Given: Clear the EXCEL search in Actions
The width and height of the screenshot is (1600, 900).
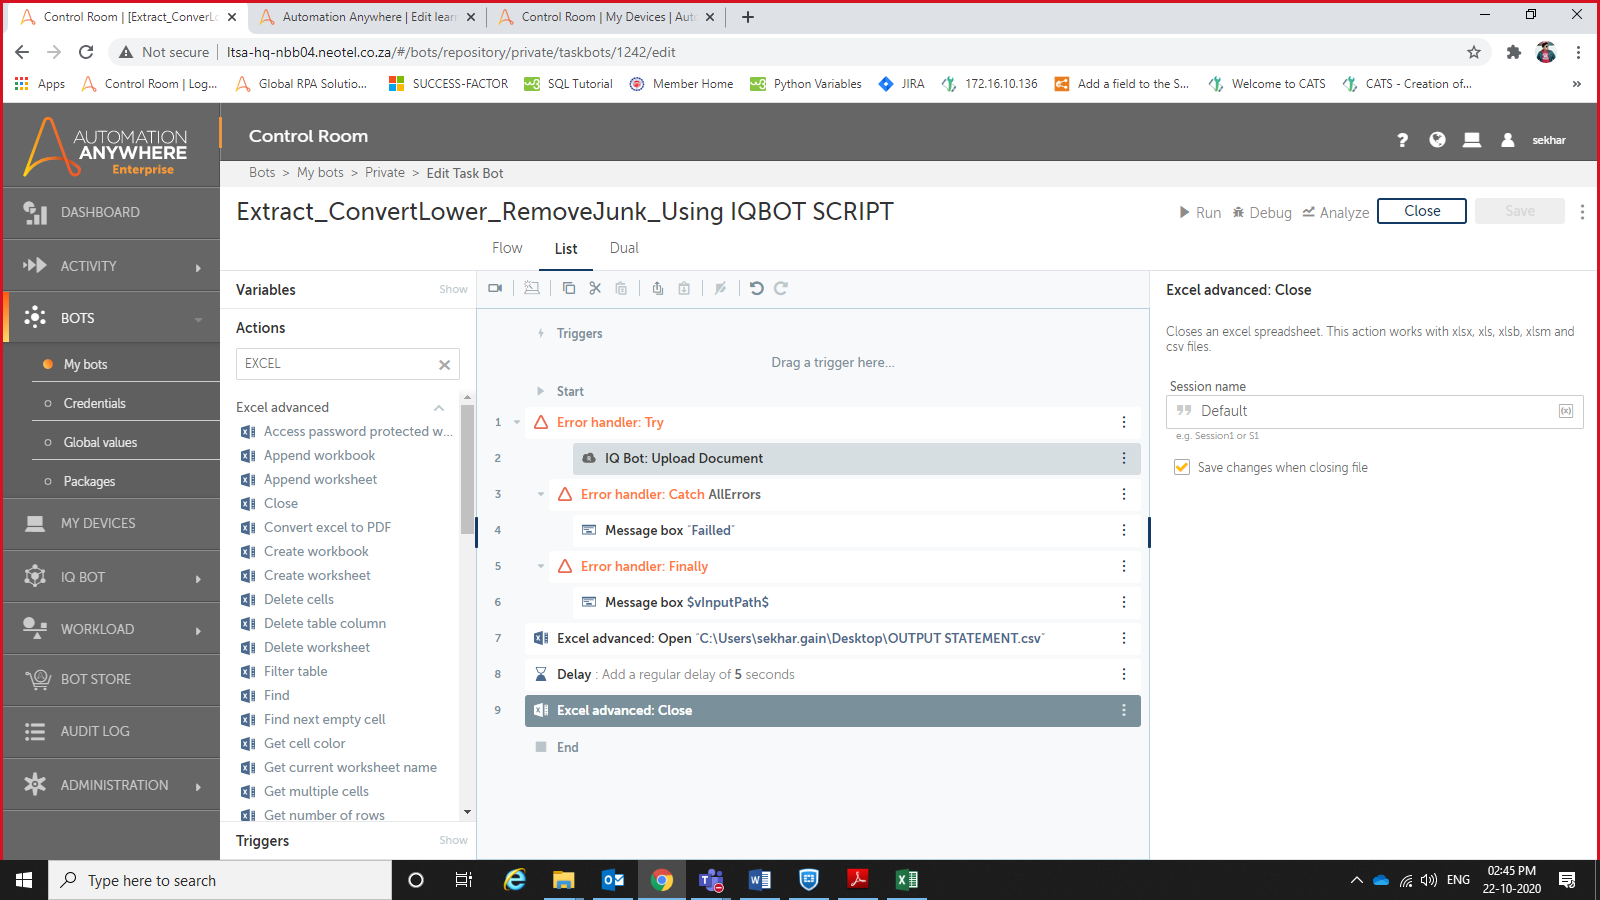Looking at the screenshot, I should (x=444, y=365).
